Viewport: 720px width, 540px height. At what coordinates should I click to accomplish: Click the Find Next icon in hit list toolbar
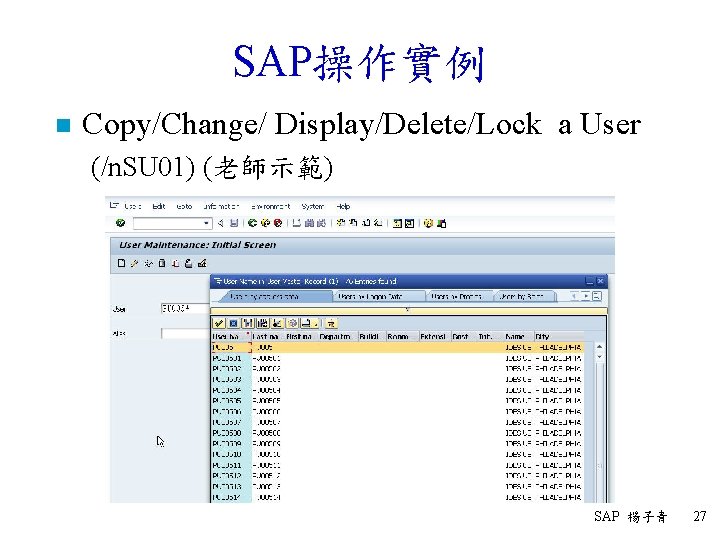tap(263, 323)
